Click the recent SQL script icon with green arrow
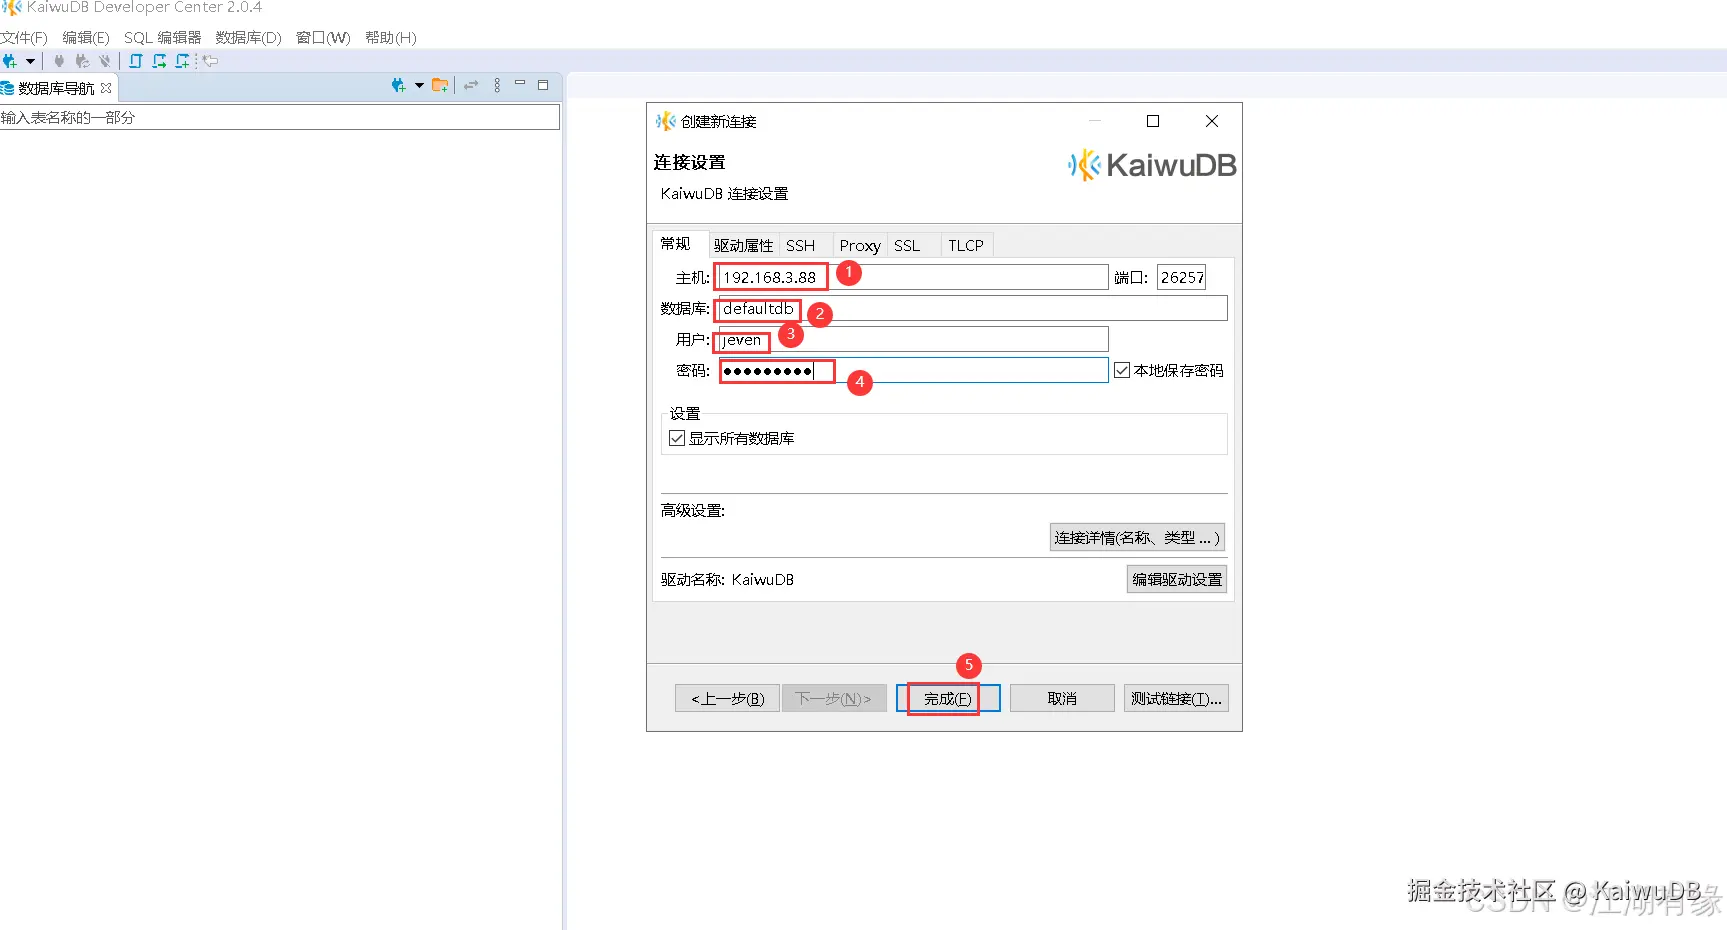Image resolution: width=1727 pixels, height=930 pixels. (x=159, y=61)
